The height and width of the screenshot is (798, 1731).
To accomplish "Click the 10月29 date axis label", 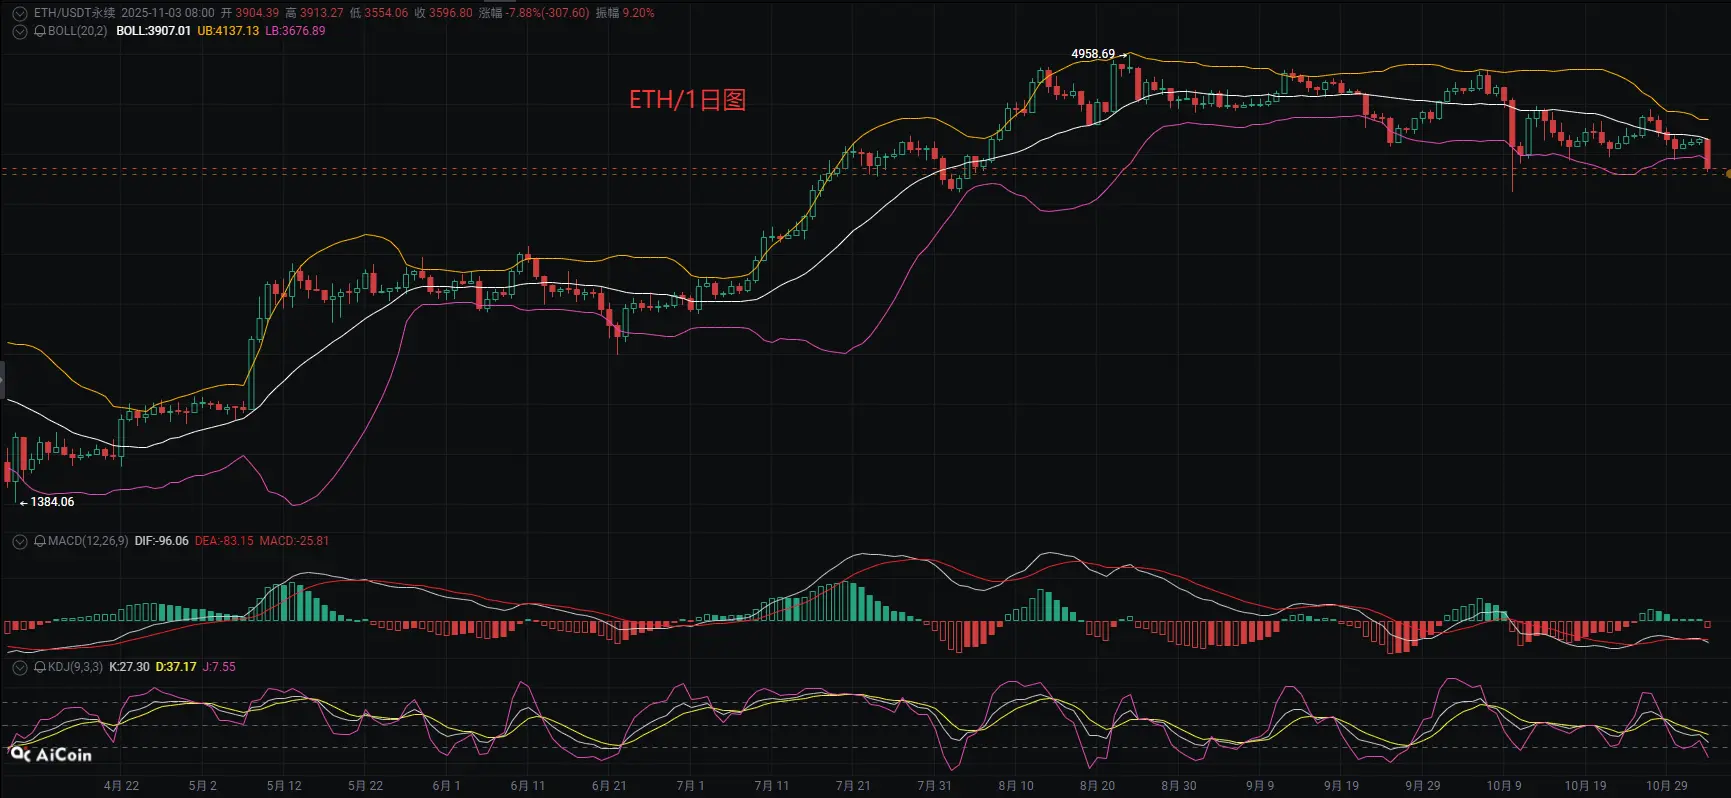I will [x=1667, y=786].
